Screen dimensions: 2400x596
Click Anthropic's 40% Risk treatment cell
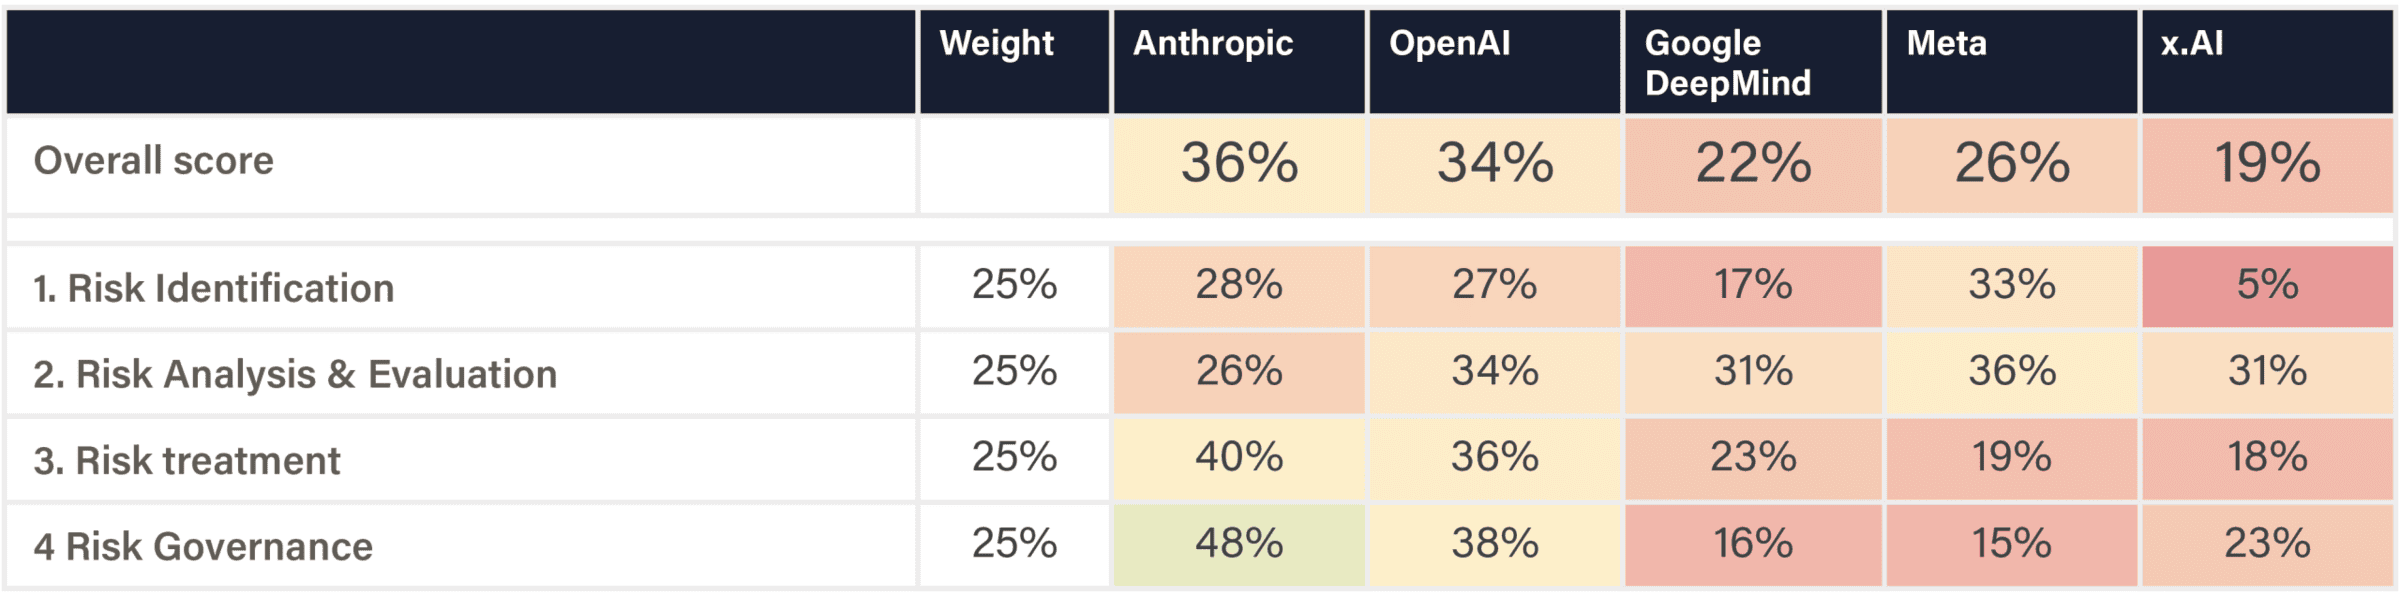pos(1239,458)
